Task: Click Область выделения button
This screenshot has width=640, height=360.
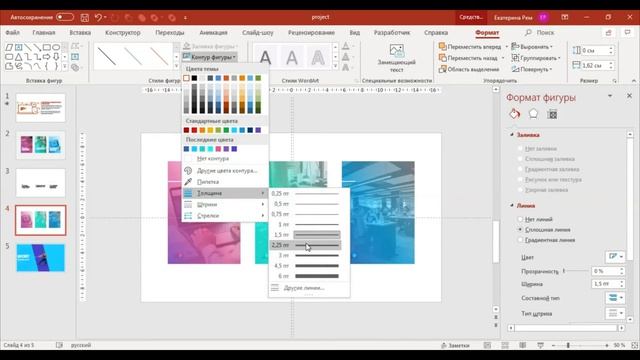Action: click(x=469, y=69)
